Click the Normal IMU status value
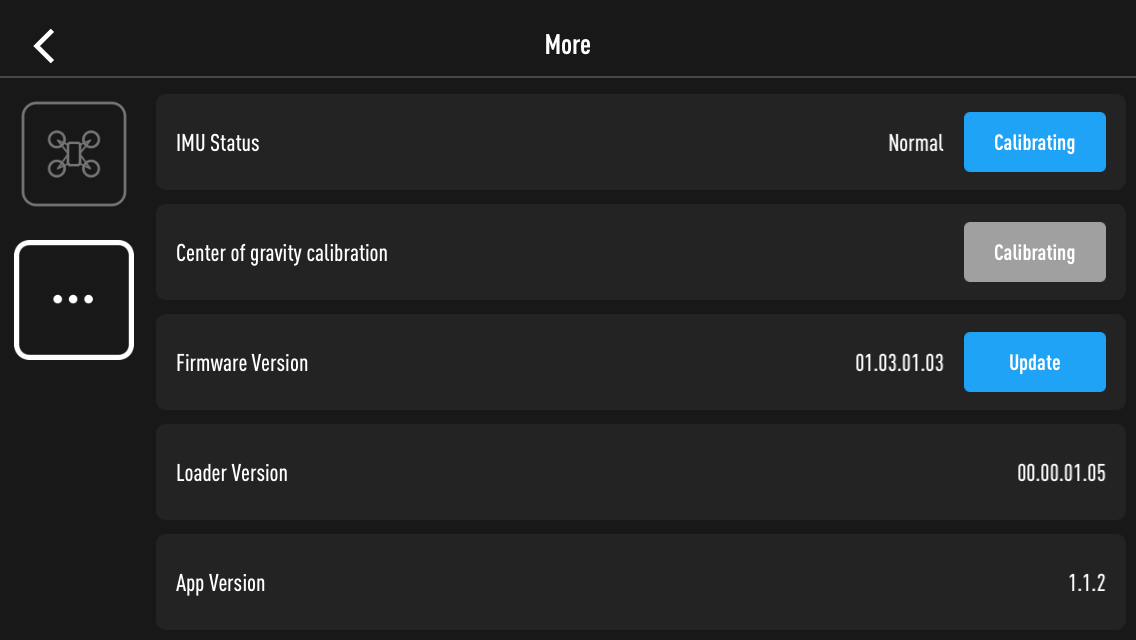This screenshot has height=640, width=1136. click(916, 143)
